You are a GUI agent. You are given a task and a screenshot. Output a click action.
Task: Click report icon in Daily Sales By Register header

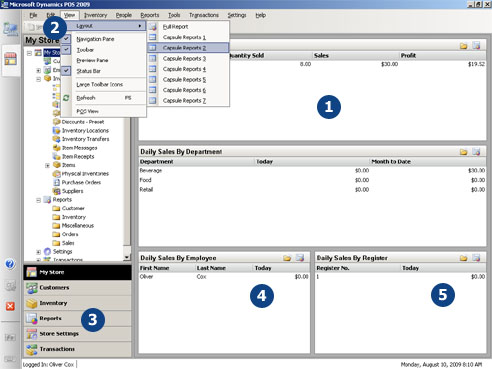pyautogui.click(x=476, y=258)
